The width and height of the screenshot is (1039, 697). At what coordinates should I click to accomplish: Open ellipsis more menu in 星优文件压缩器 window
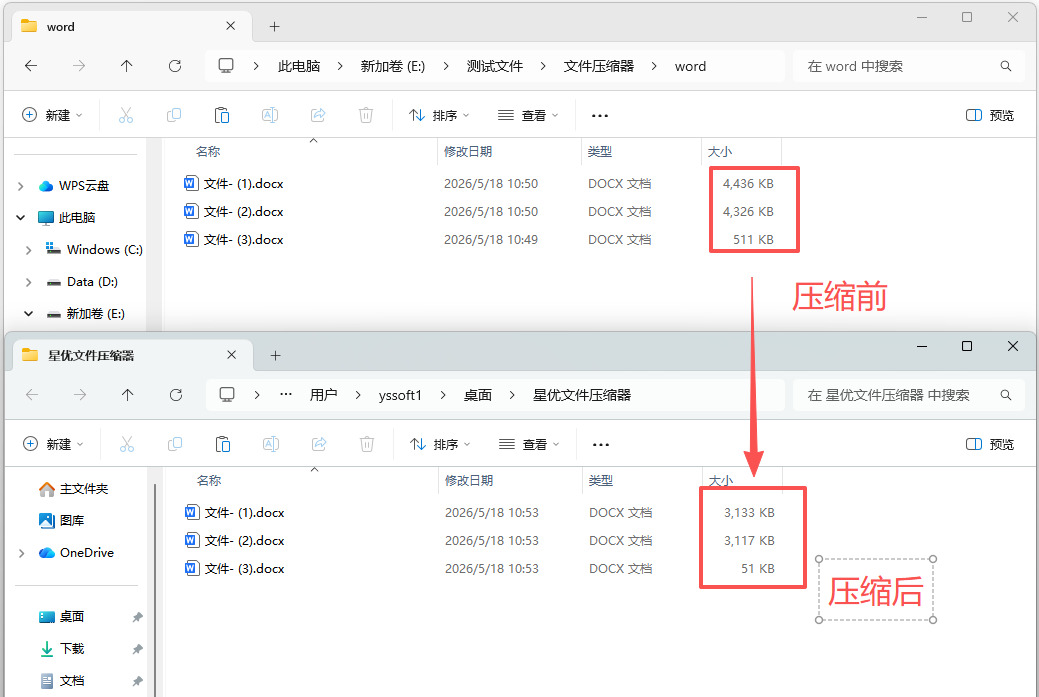601,444
